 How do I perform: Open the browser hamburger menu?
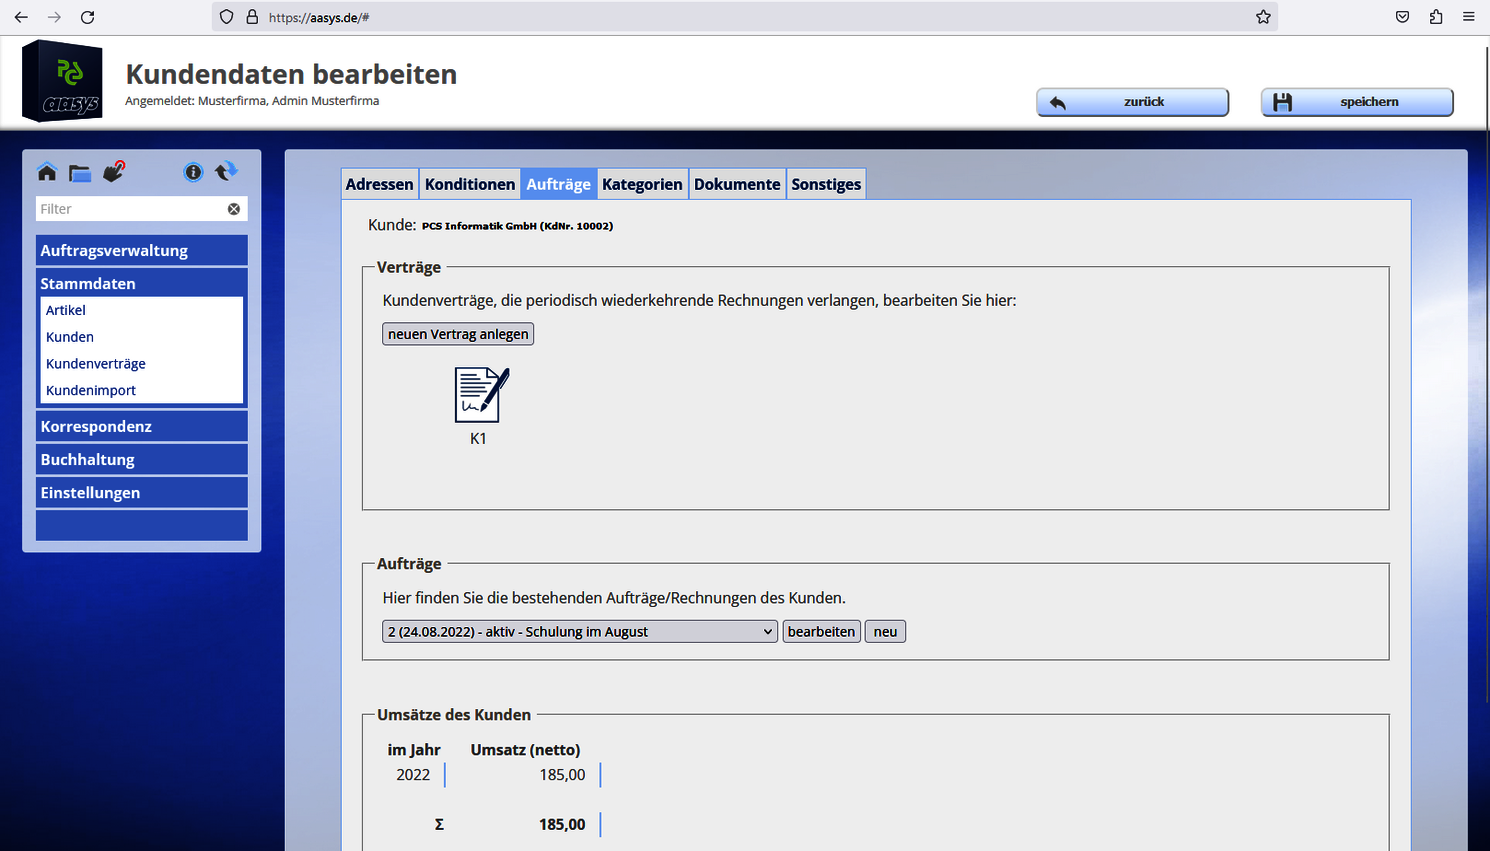click(x=1468, y=17)
